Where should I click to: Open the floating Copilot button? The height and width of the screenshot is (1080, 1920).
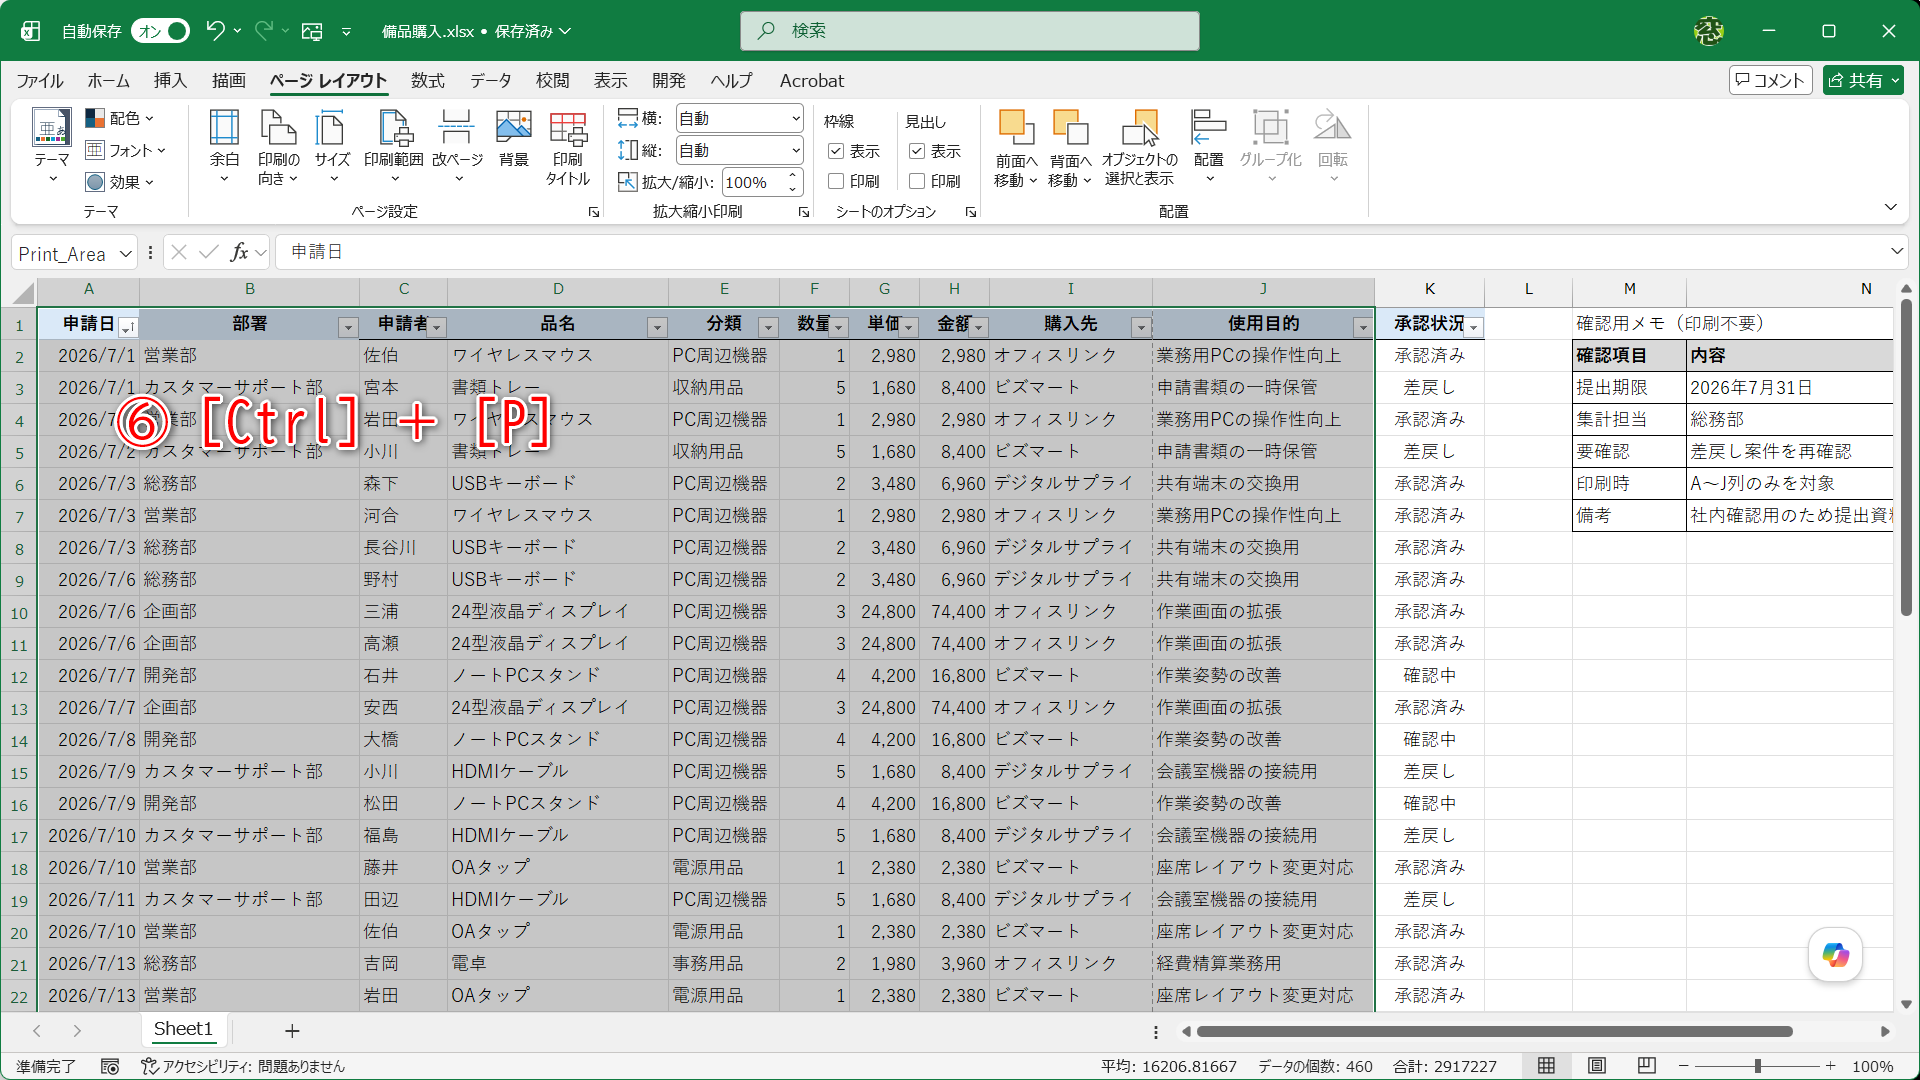click(1835, 955)
